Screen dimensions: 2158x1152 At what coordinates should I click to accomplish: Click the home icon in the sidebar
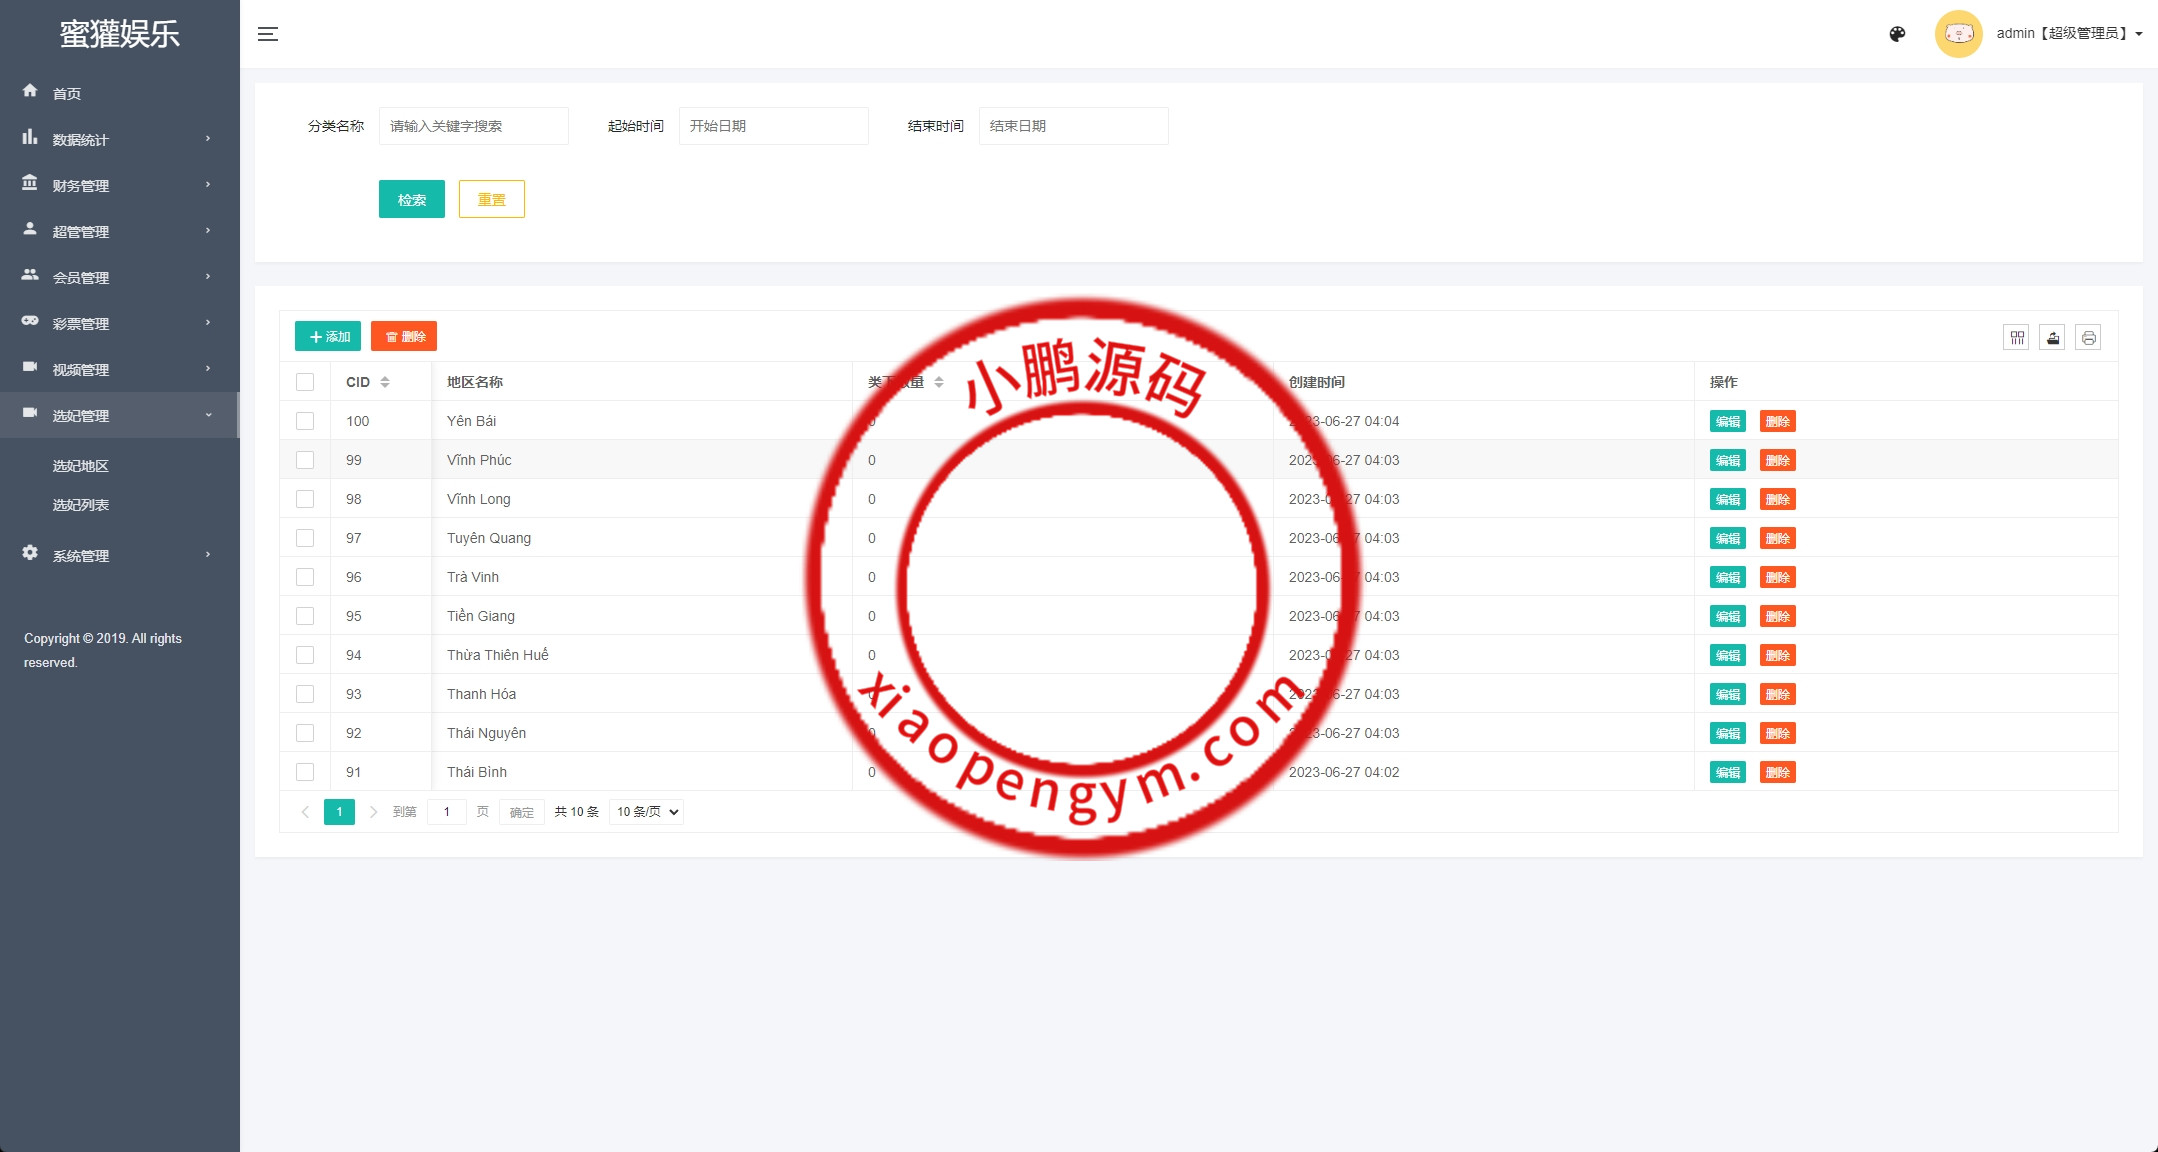click(x=30, y=91)
